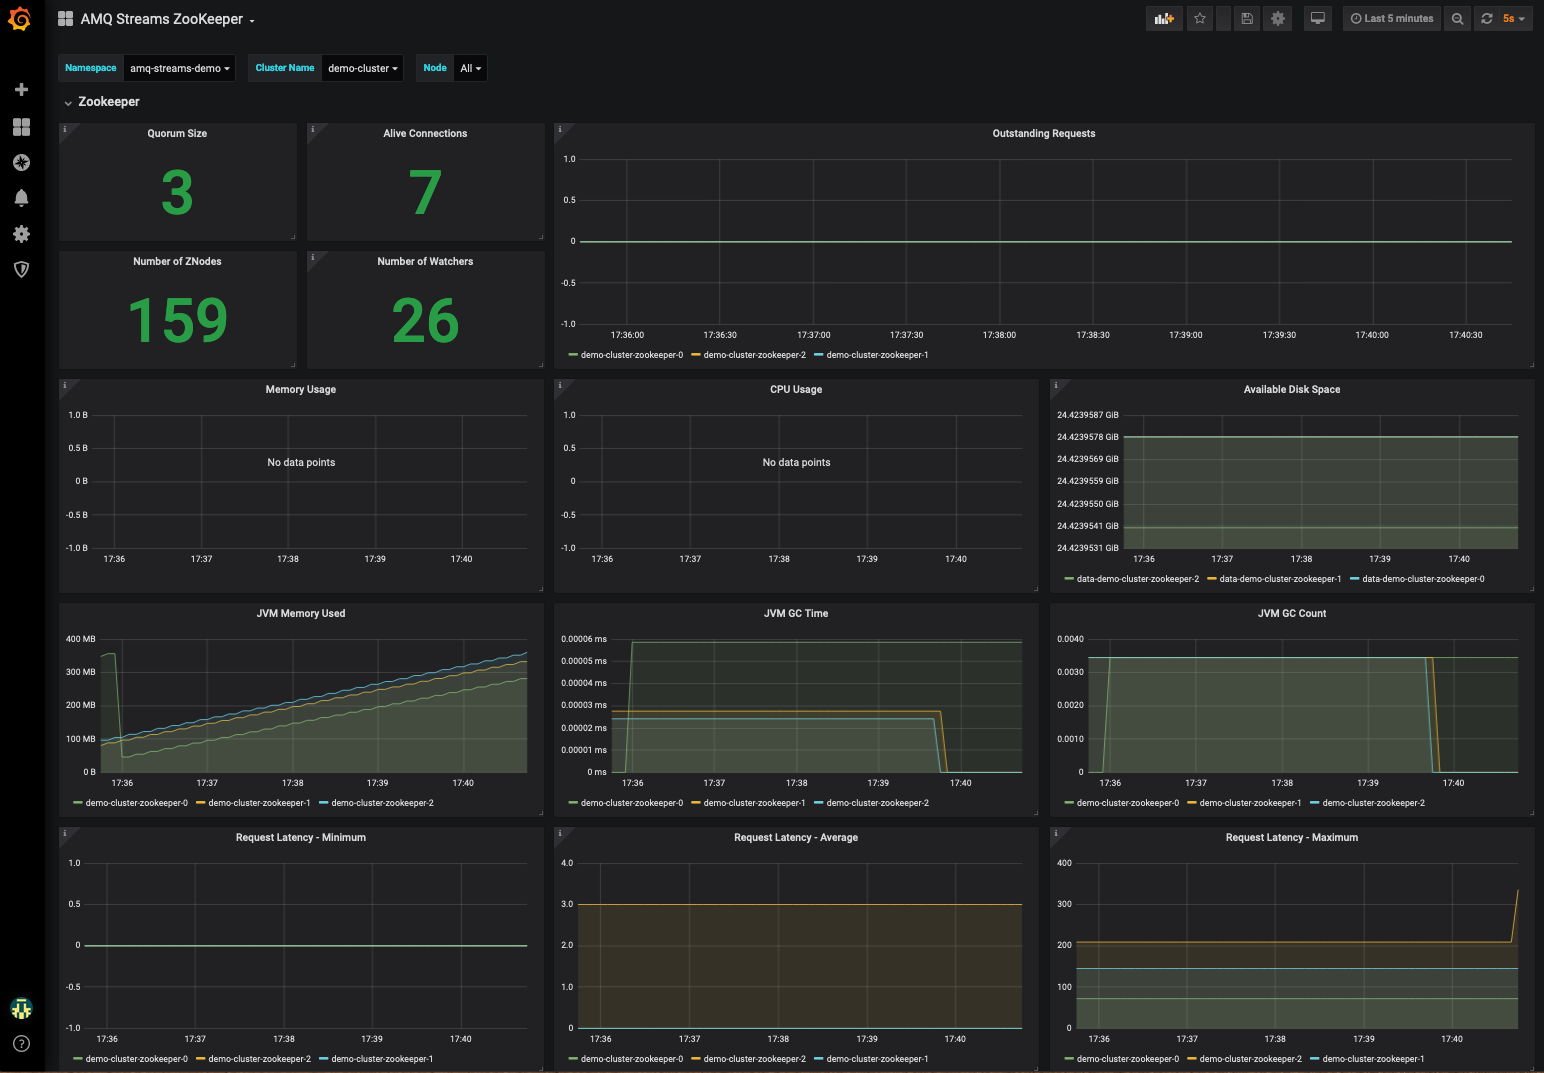Click the cyan swatch for zookeeper-1 in Latency Average legend
1544x1073 pixels.
click(819, 1059)
